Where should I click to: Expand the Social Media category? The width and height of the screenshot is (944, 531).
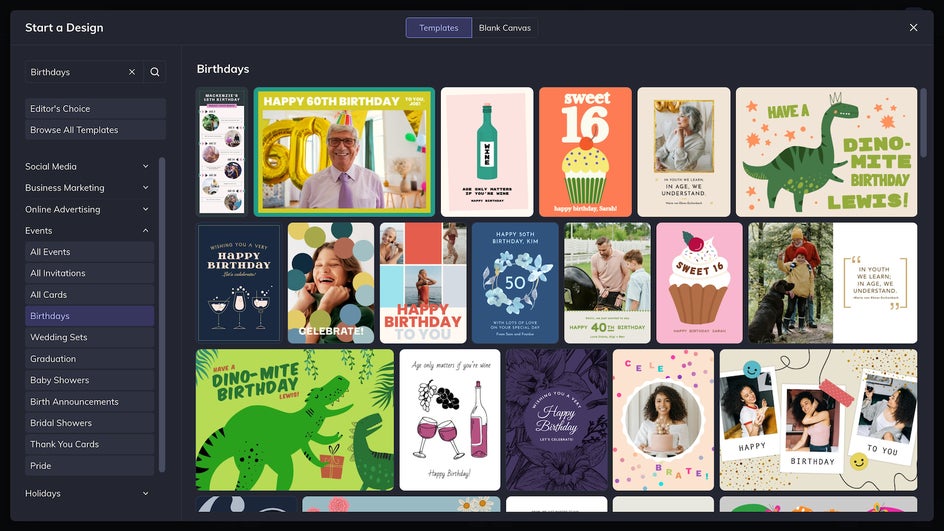(87, 166)
